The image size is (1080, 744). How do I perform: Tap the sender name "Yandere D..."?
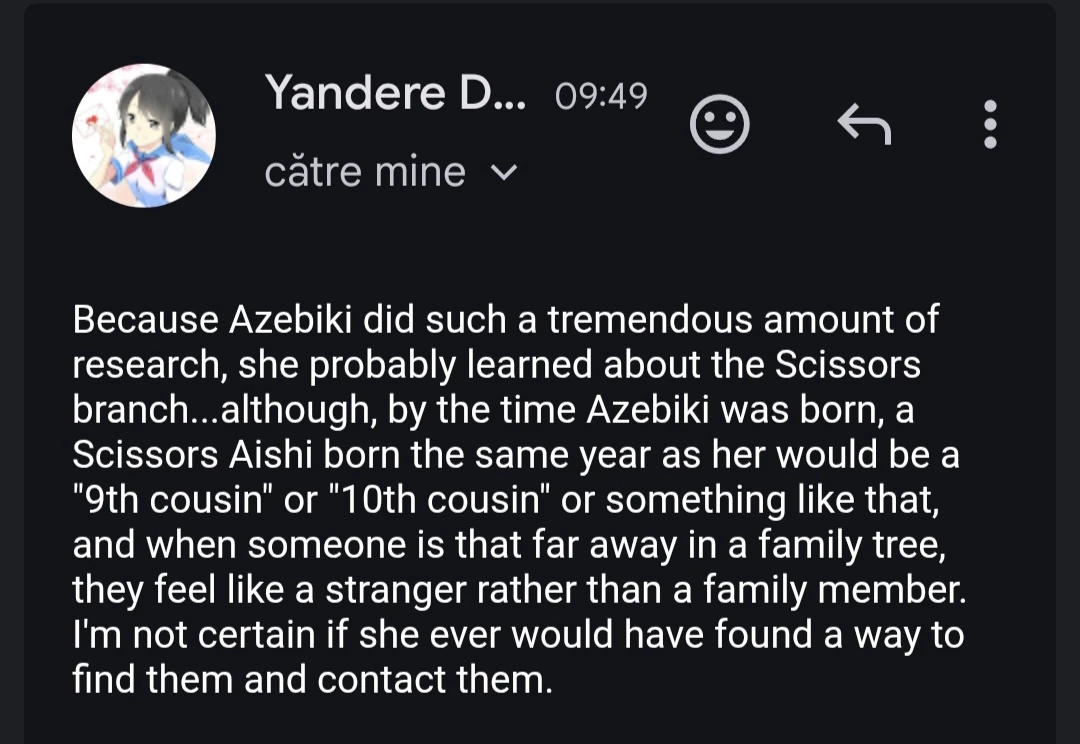pyautogui.click(x=395, y=95)
